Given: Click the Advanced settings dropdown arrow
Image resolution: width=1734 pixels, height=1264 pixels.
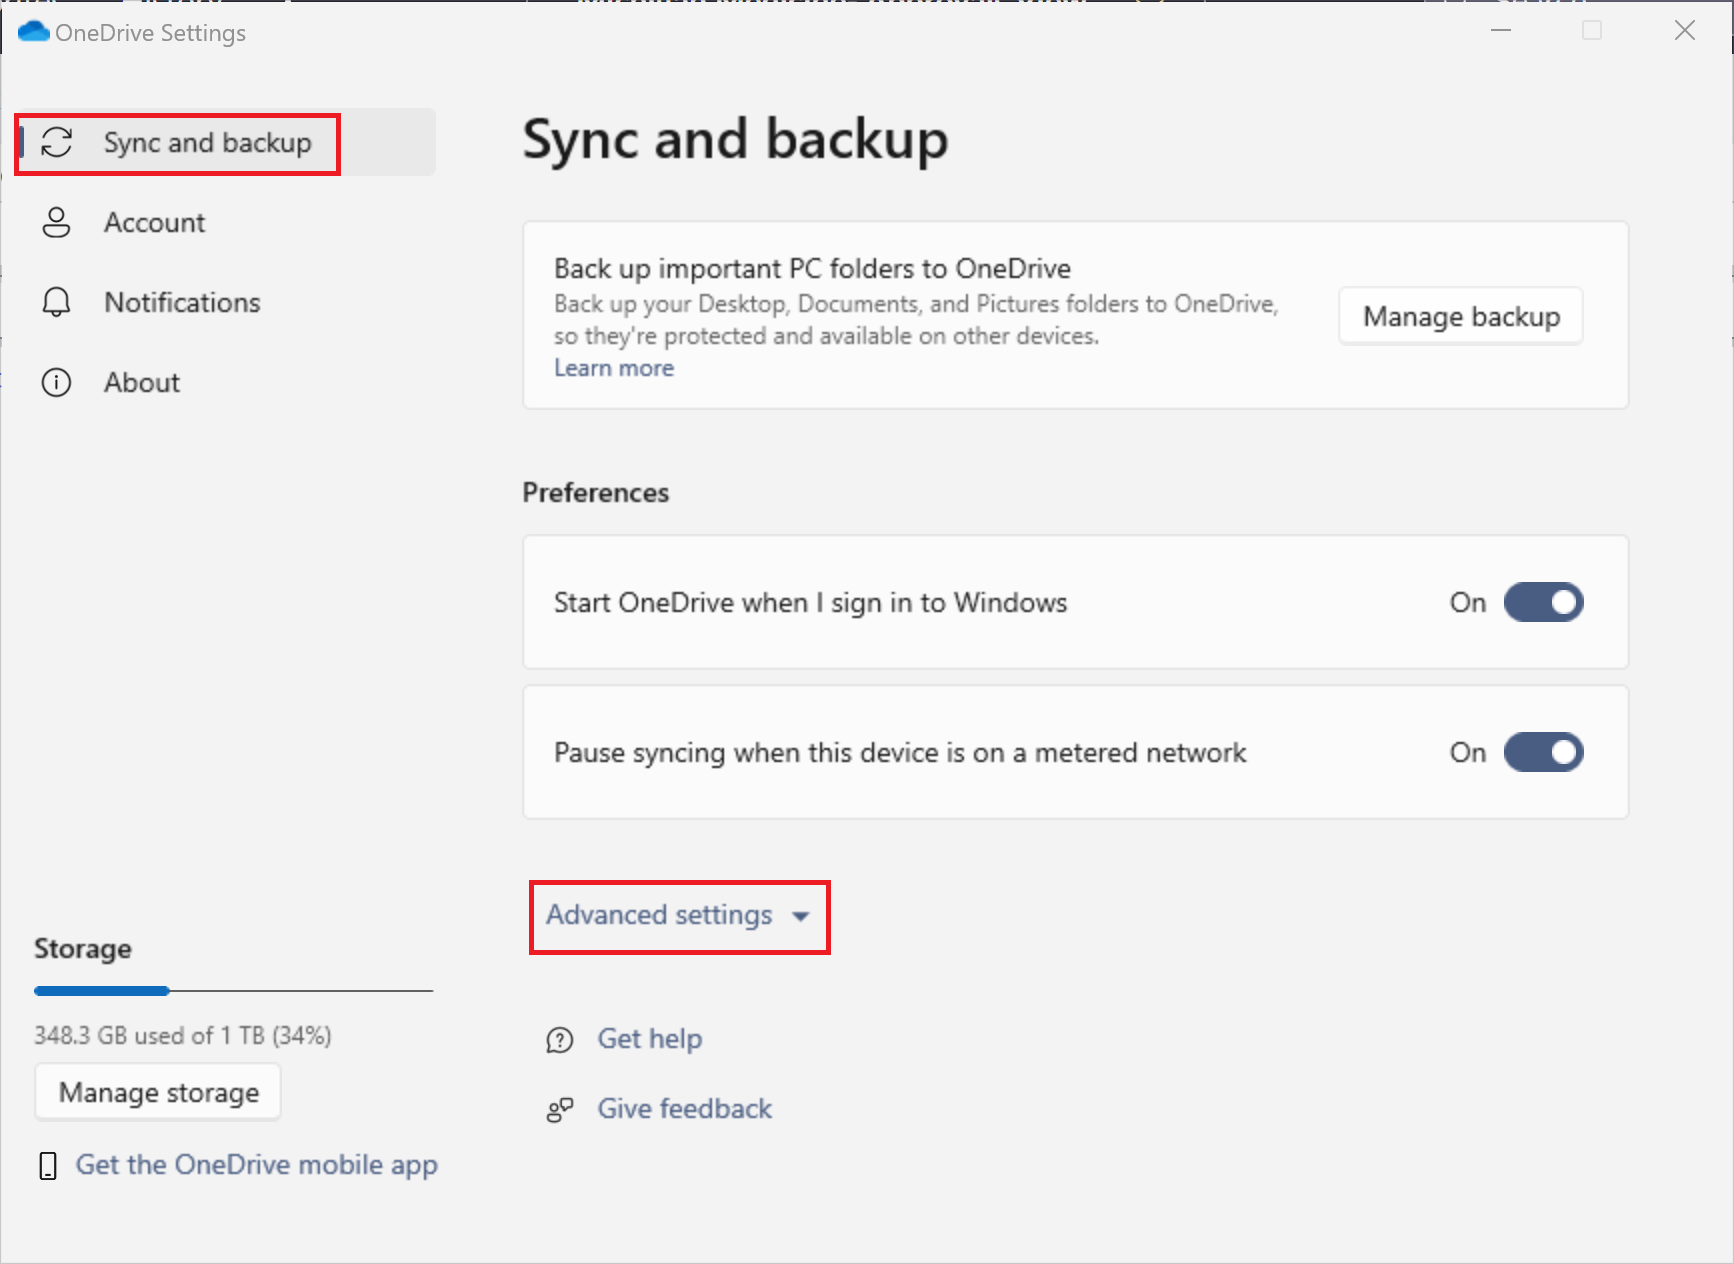Looking at the screenshot, I should coord(801,916).
